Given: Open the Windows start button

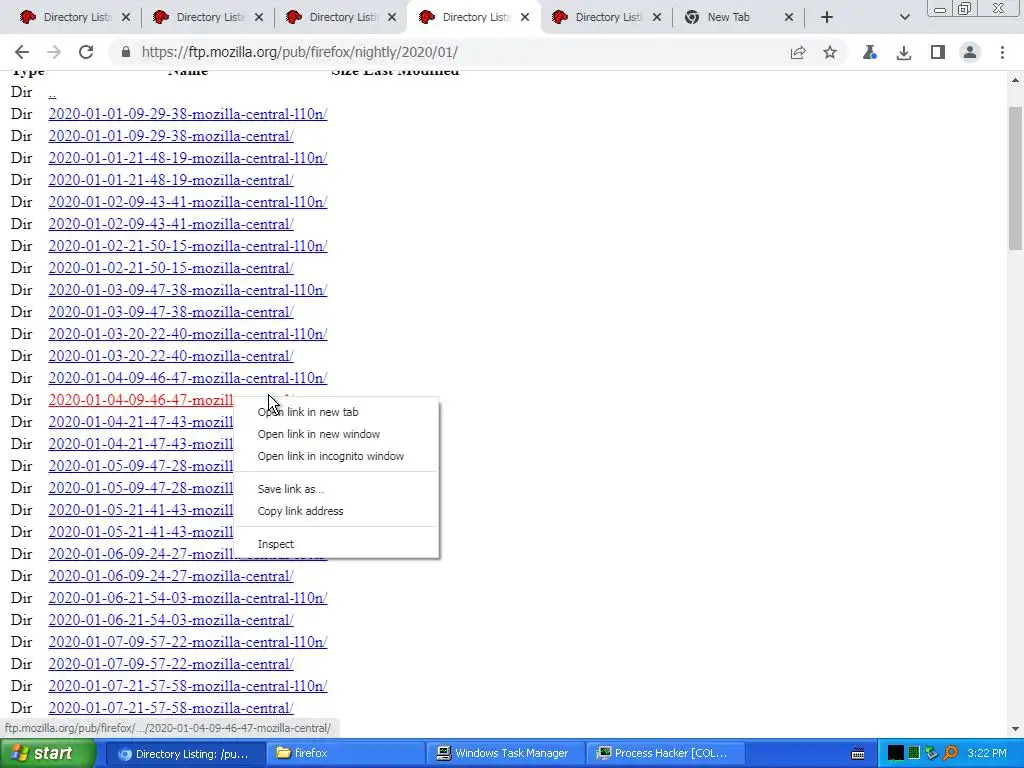Looking at the screenshot, I should click(48, 753).
